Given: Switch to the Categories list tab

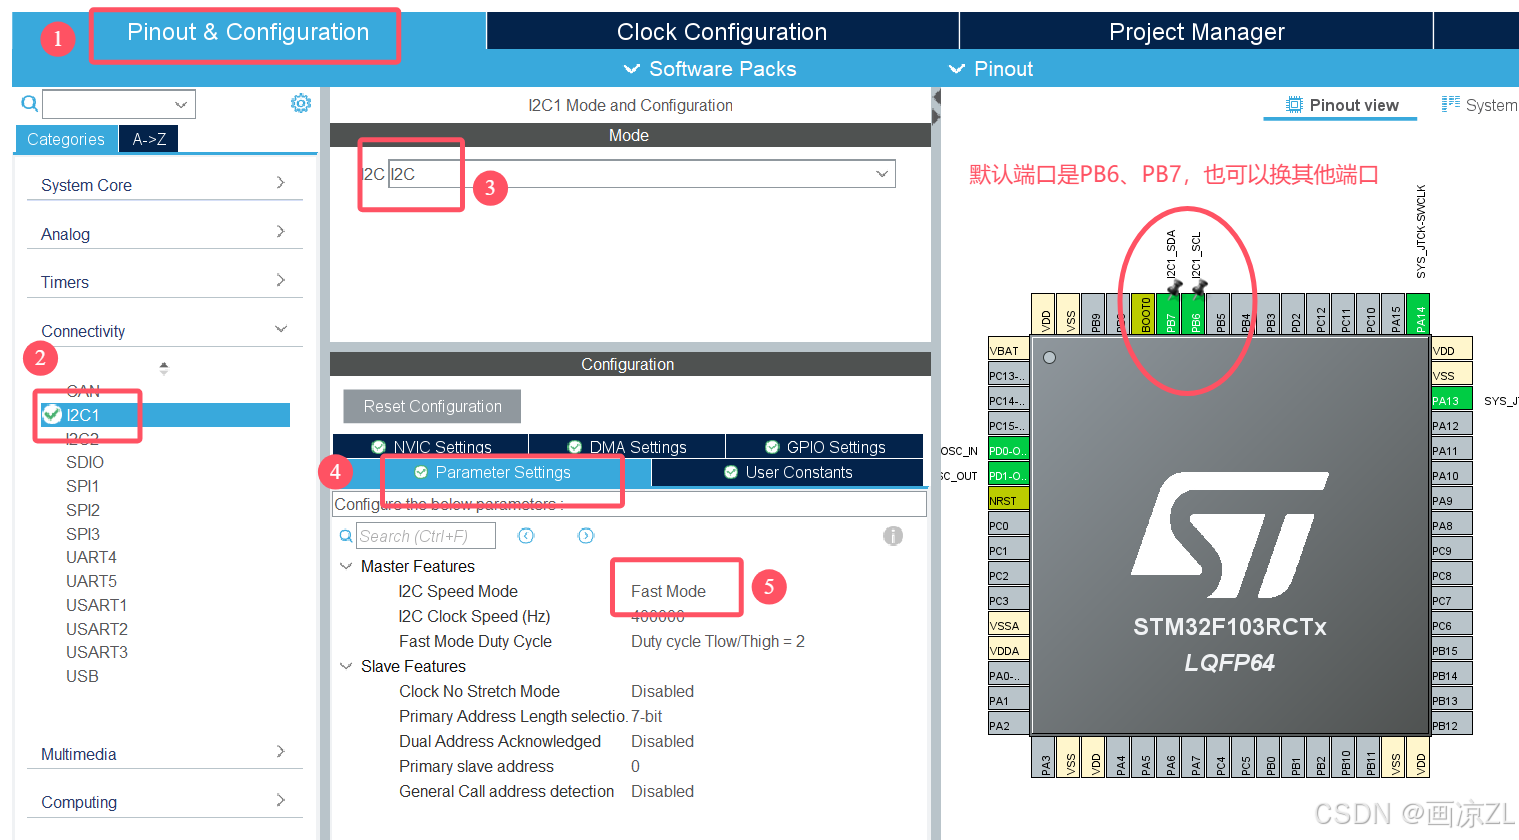Looking at the screenshot, I should 66,139.
